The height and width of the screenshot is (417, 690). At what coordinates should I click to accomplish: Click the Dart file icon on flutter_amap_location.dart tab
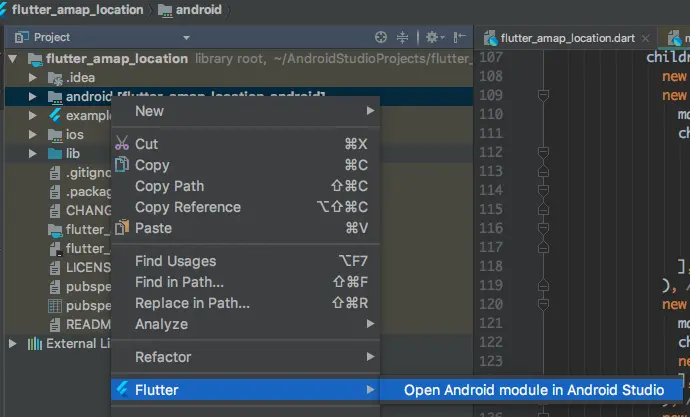(x=490, y=38)
